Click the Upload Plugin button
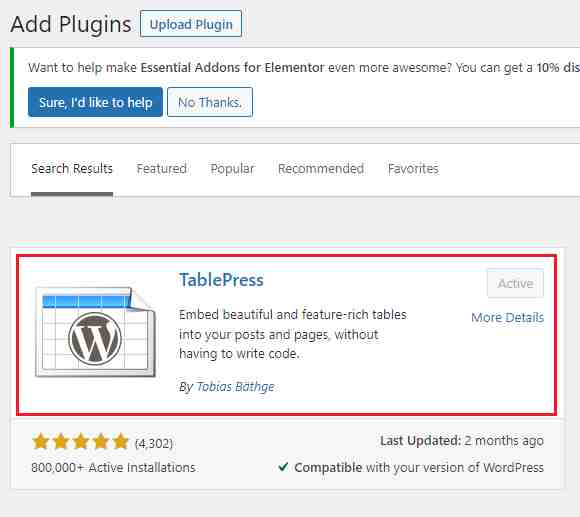 click(191, 24)
